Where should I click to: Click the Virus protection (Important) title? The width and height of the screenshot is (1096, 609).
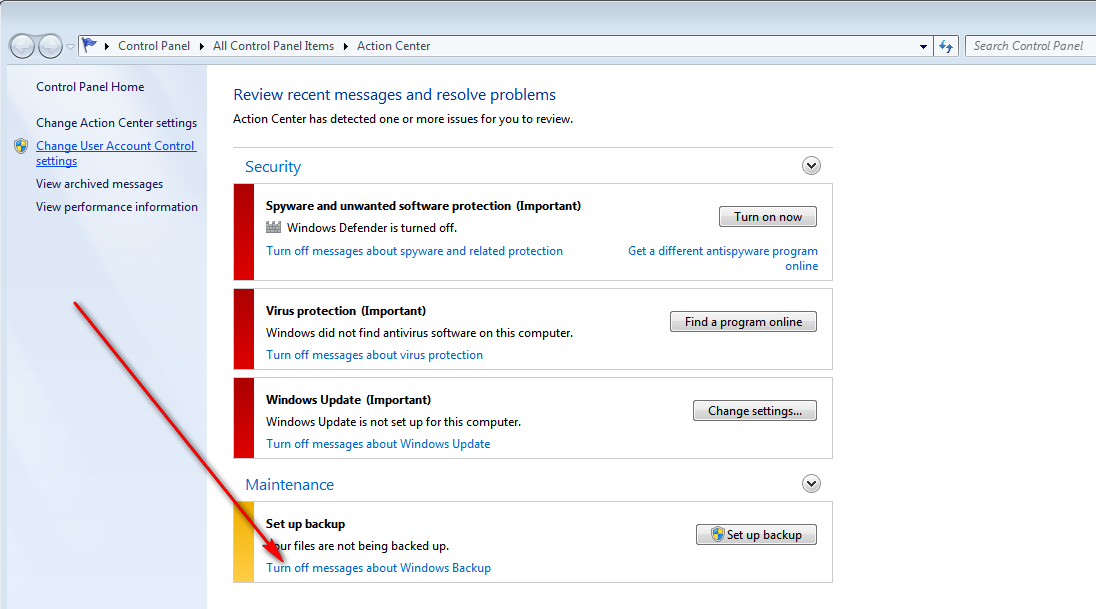click(346, 310)
